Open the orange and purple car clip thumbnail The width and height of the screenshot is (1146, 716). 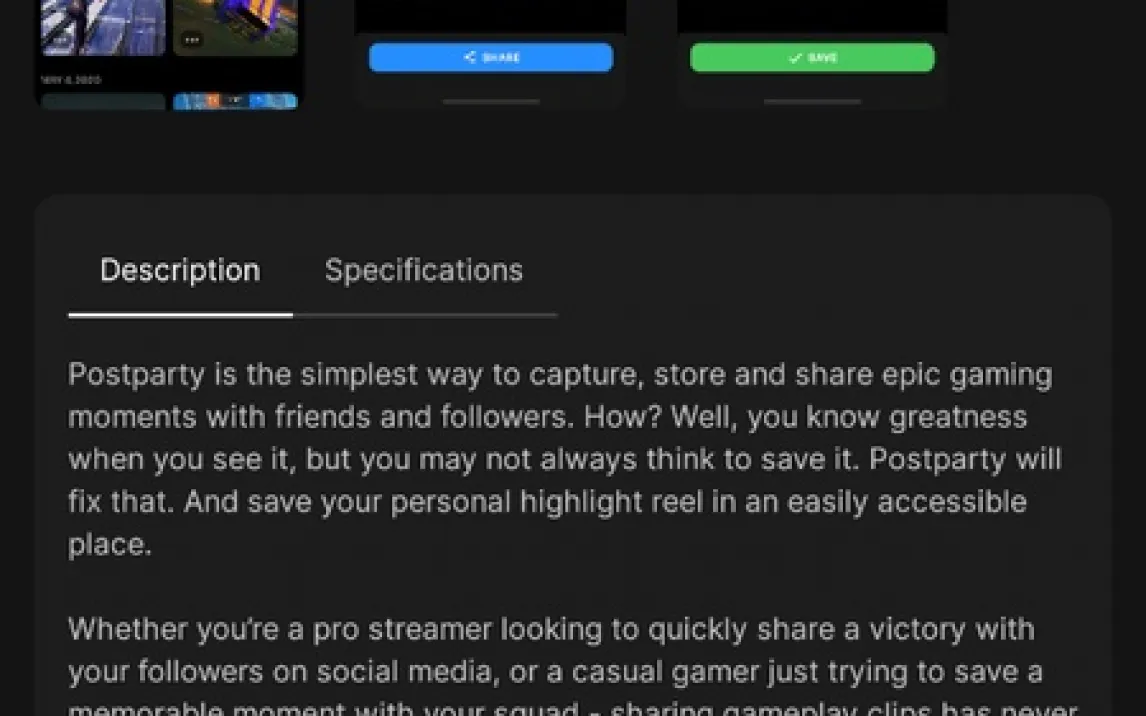[x=235, y=27]
